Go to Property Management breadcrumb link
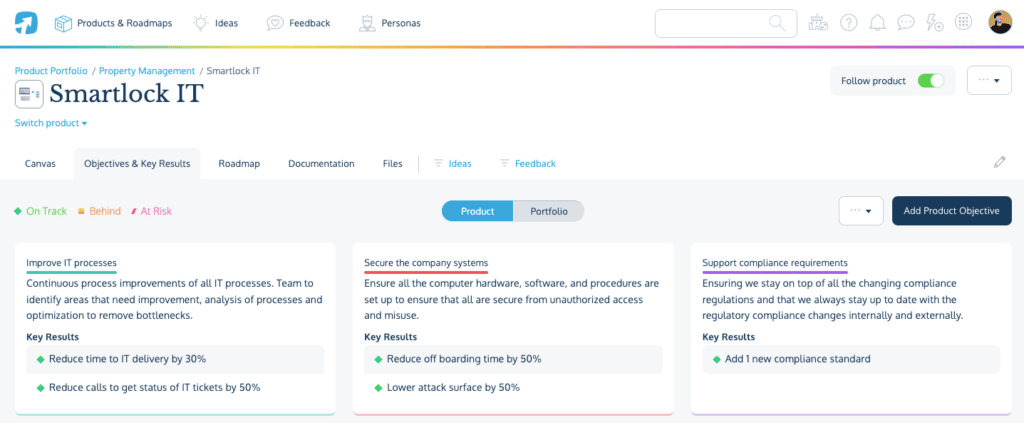This screenshot has width=1024, height=423. tap(147, 71)
